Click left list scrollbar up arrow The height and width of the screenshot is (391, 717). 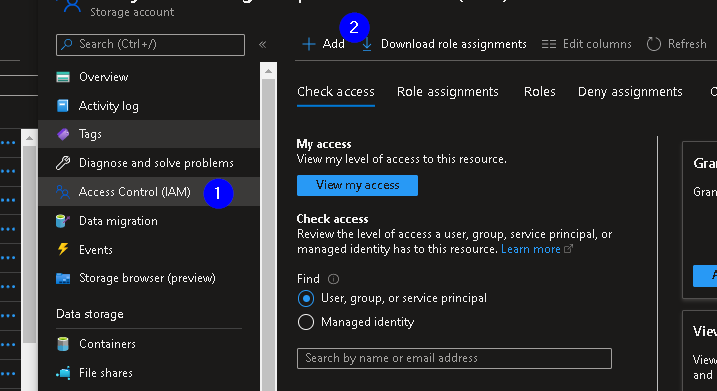tap(29, 138)
